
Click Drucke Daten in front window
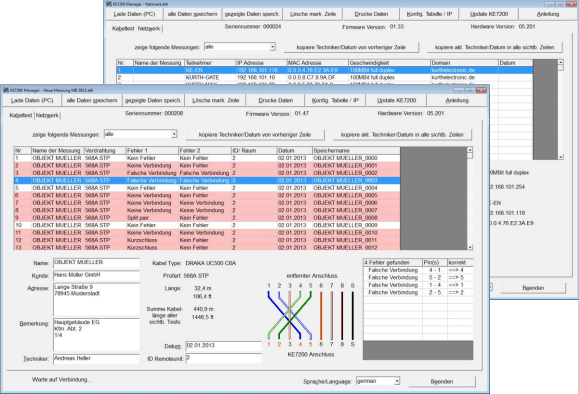point(275,100)
